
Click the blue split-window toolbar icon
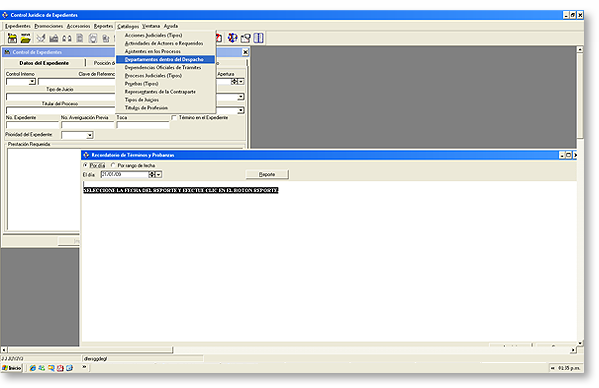point(259,38)
